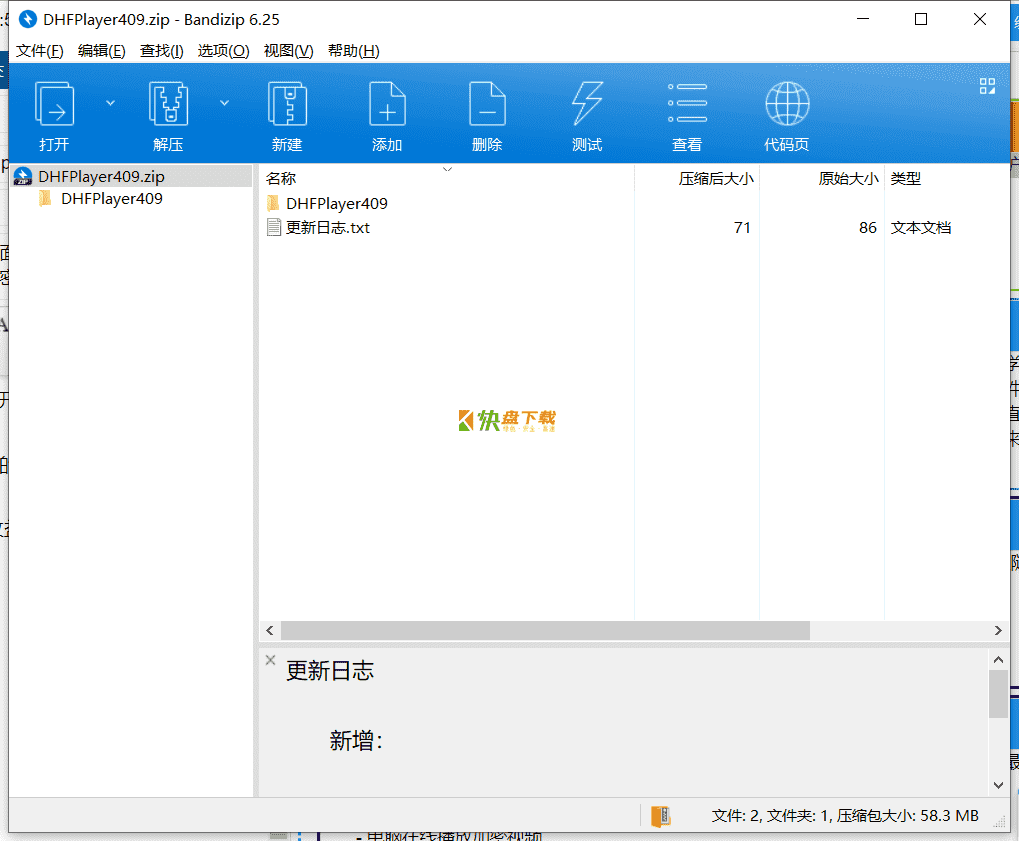Click the New archive (新建) icon
The width and height of the screenshot is (1019, 841).
coord(287,104)
